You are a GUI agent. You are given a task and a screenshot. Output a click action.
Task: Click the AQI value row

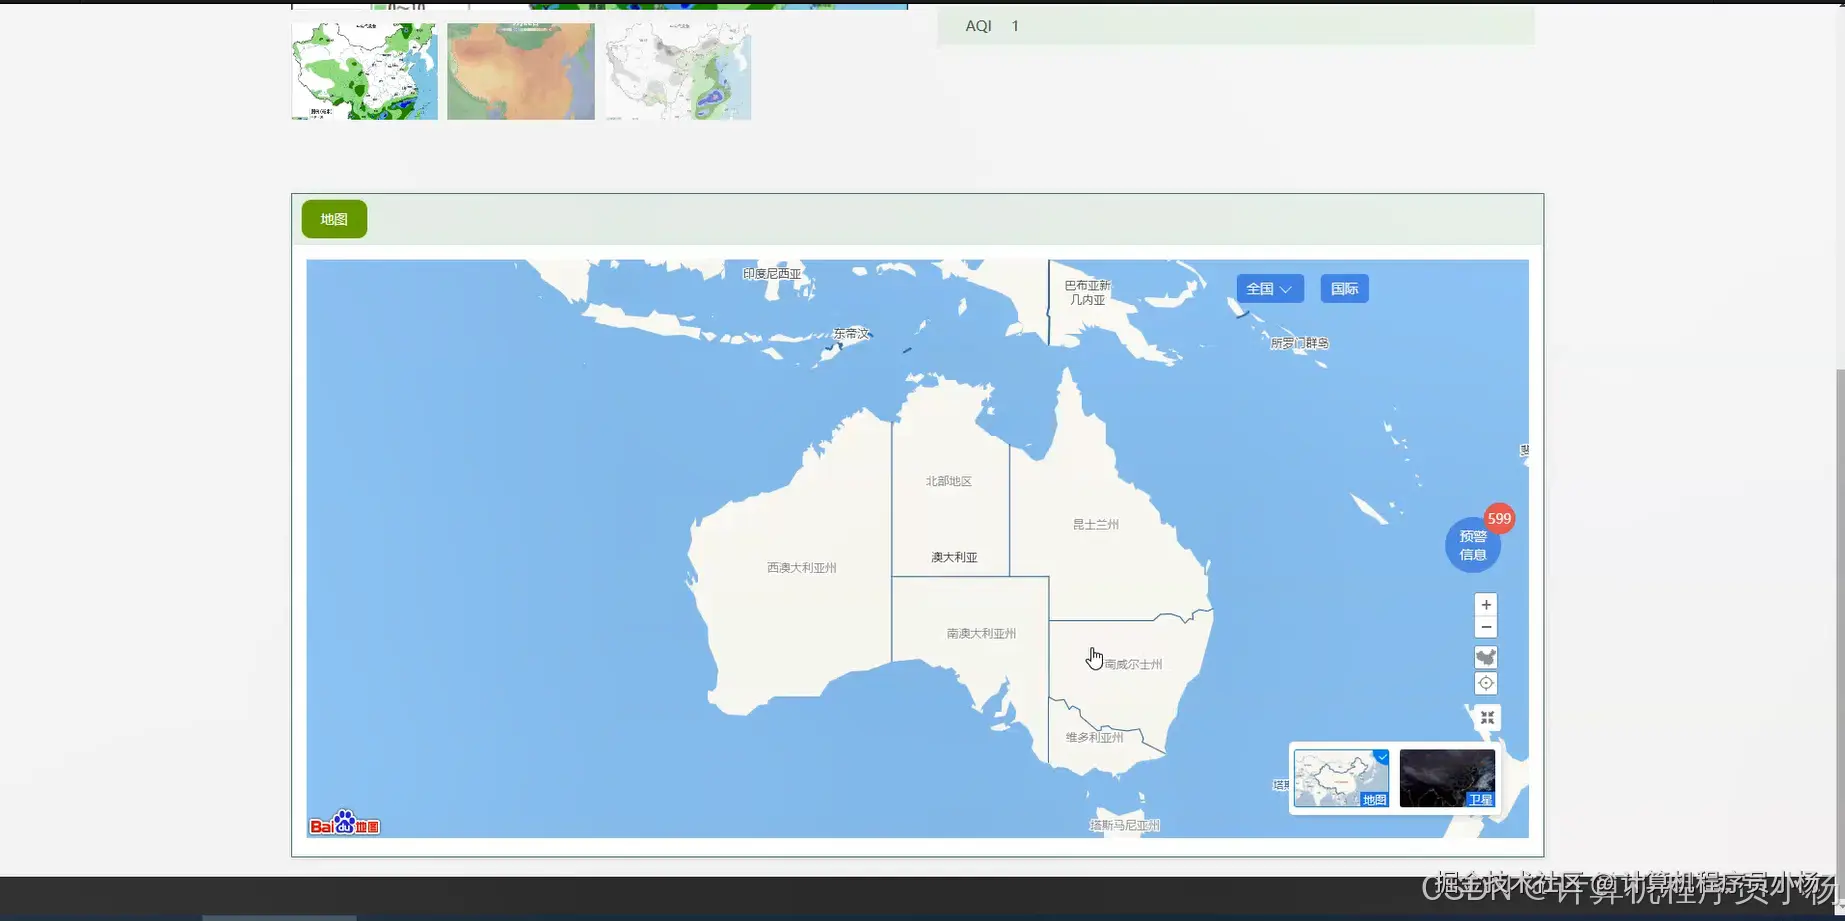pyautogui.click(x=1236, y=26)
